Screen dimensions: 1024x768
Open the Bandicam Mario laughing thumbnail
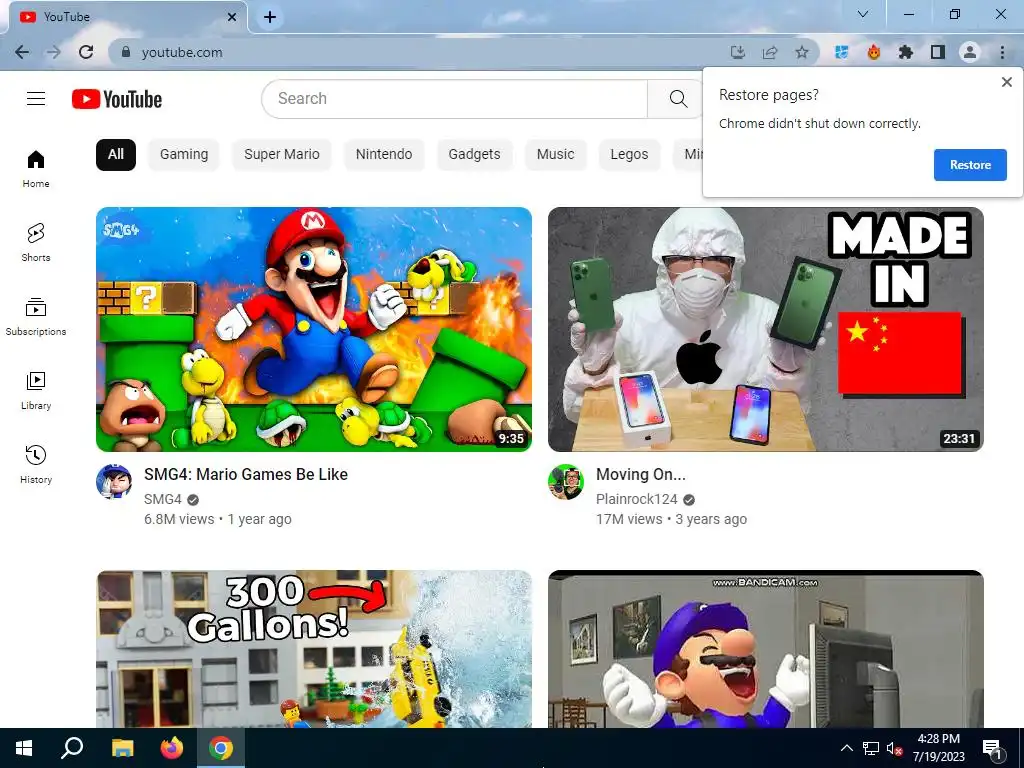pos(765,649)
